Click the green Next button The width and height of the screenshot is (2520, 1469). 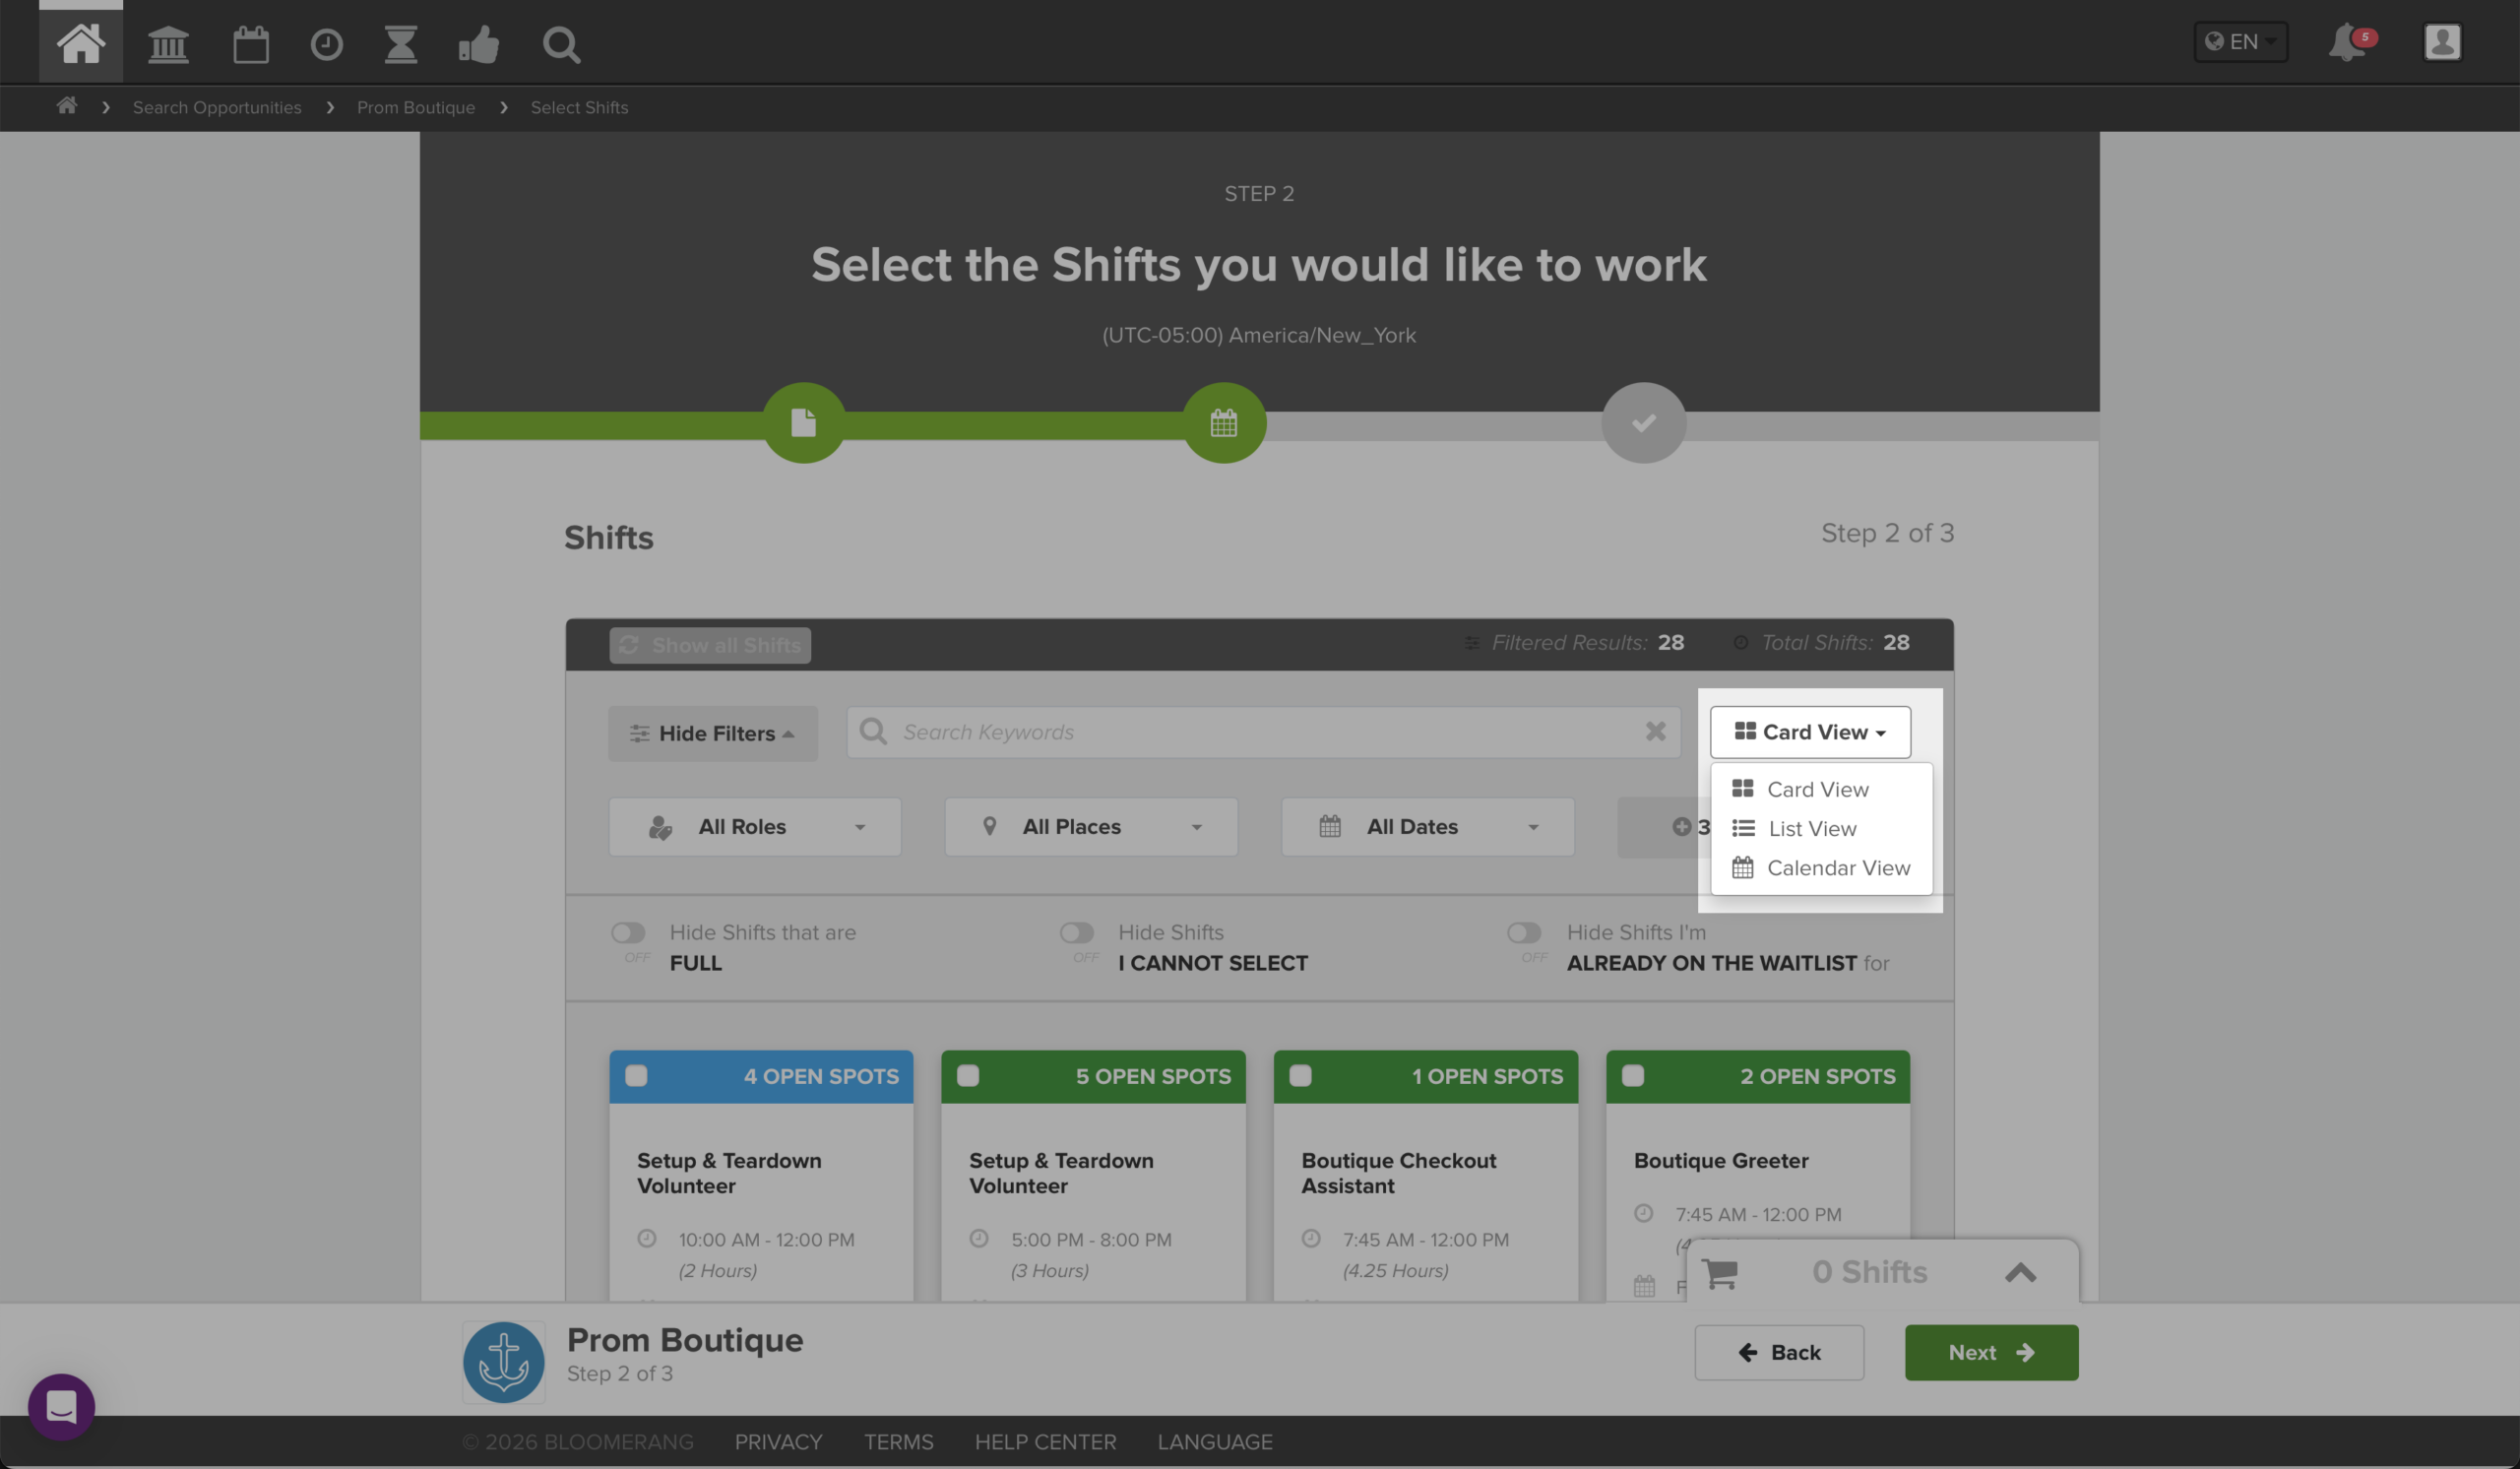[x=1990, y=1352]
